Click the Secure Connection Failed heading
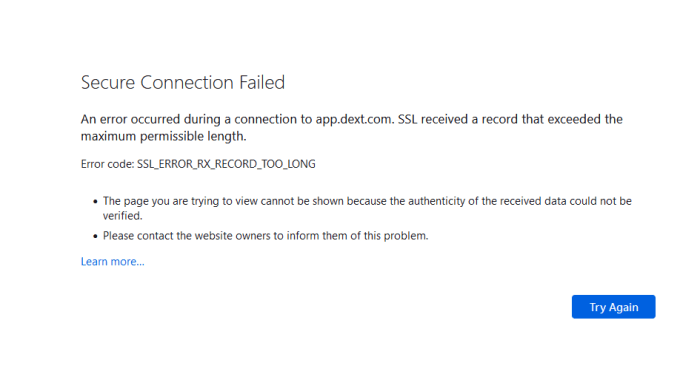700x374 pixels. coord(183,83)
